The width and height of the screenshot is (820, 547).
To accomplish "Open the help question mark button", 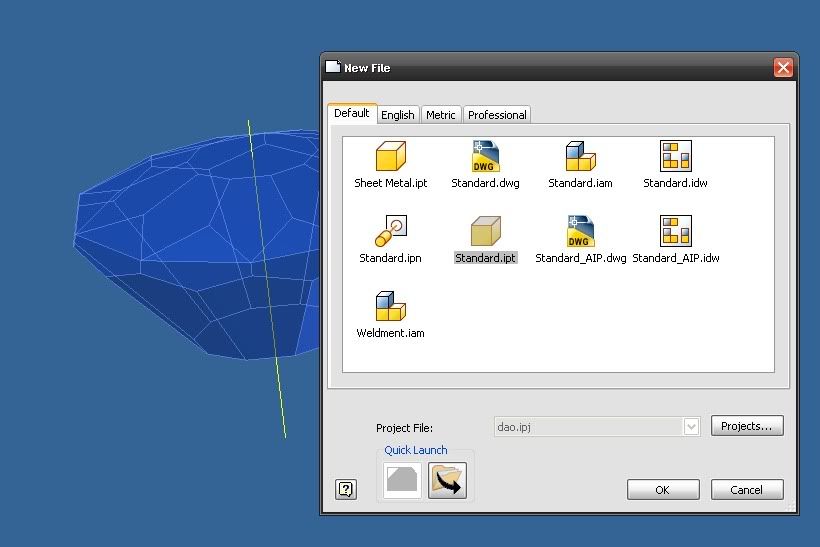I will pyautogui.click(x=346, y=489).
